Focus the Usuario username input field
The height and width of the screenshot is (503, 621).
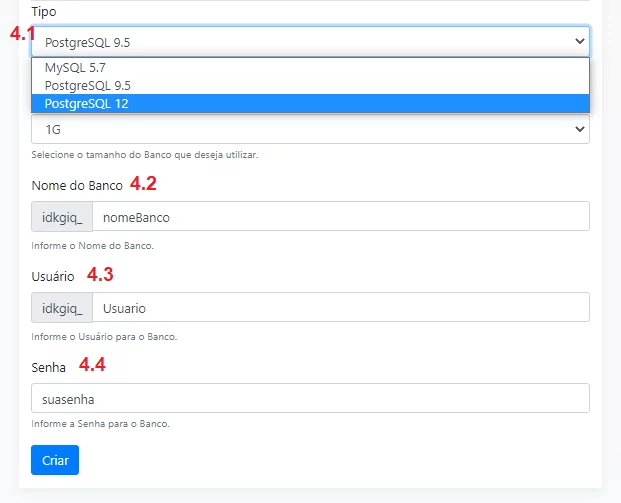(341, 307)
